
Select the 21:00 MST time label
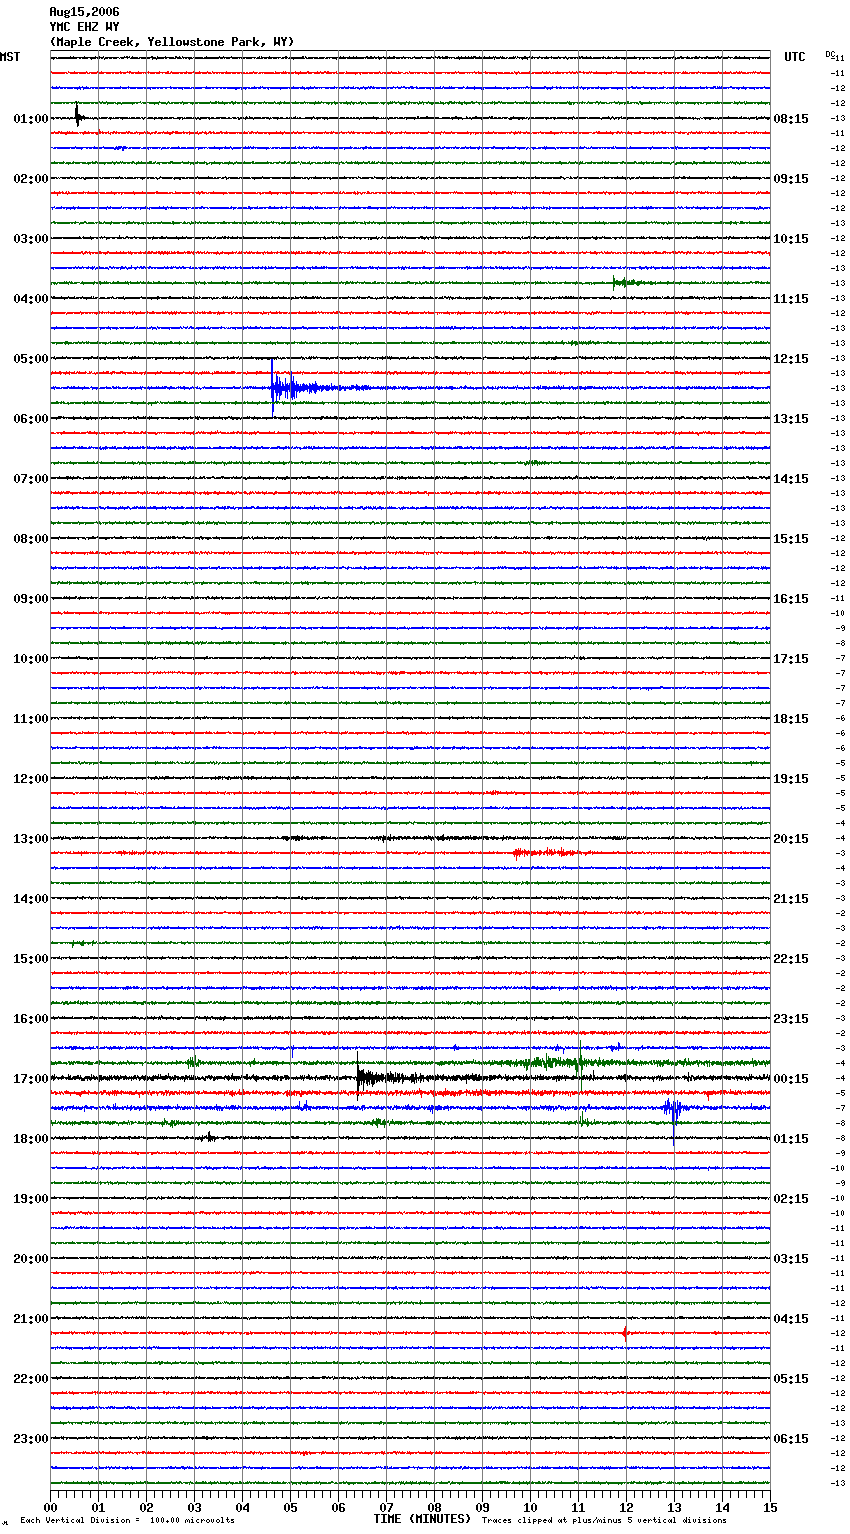[x=31, y=1319]
